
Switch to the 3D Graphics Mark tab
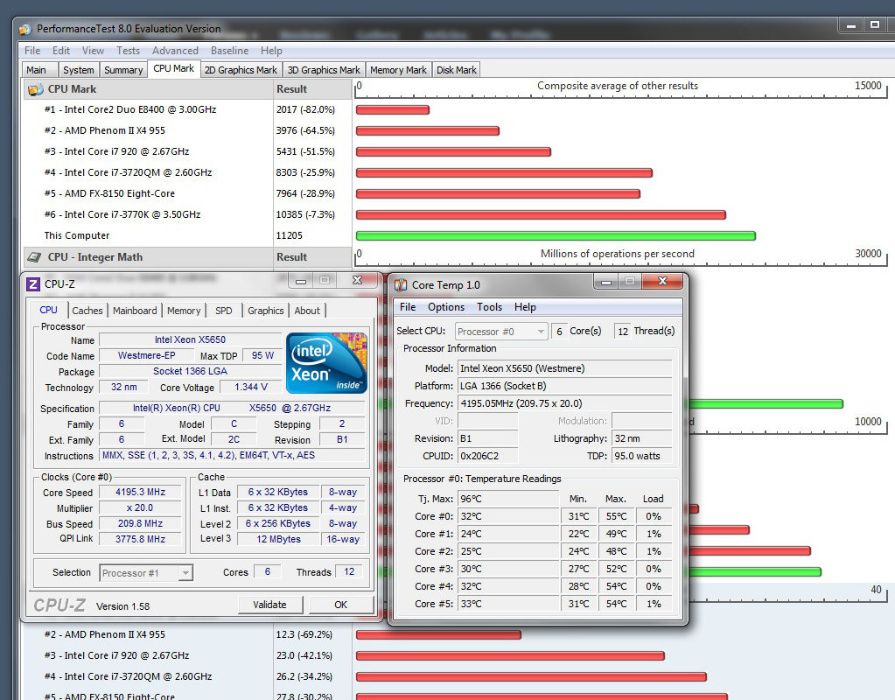pos(324,70)
